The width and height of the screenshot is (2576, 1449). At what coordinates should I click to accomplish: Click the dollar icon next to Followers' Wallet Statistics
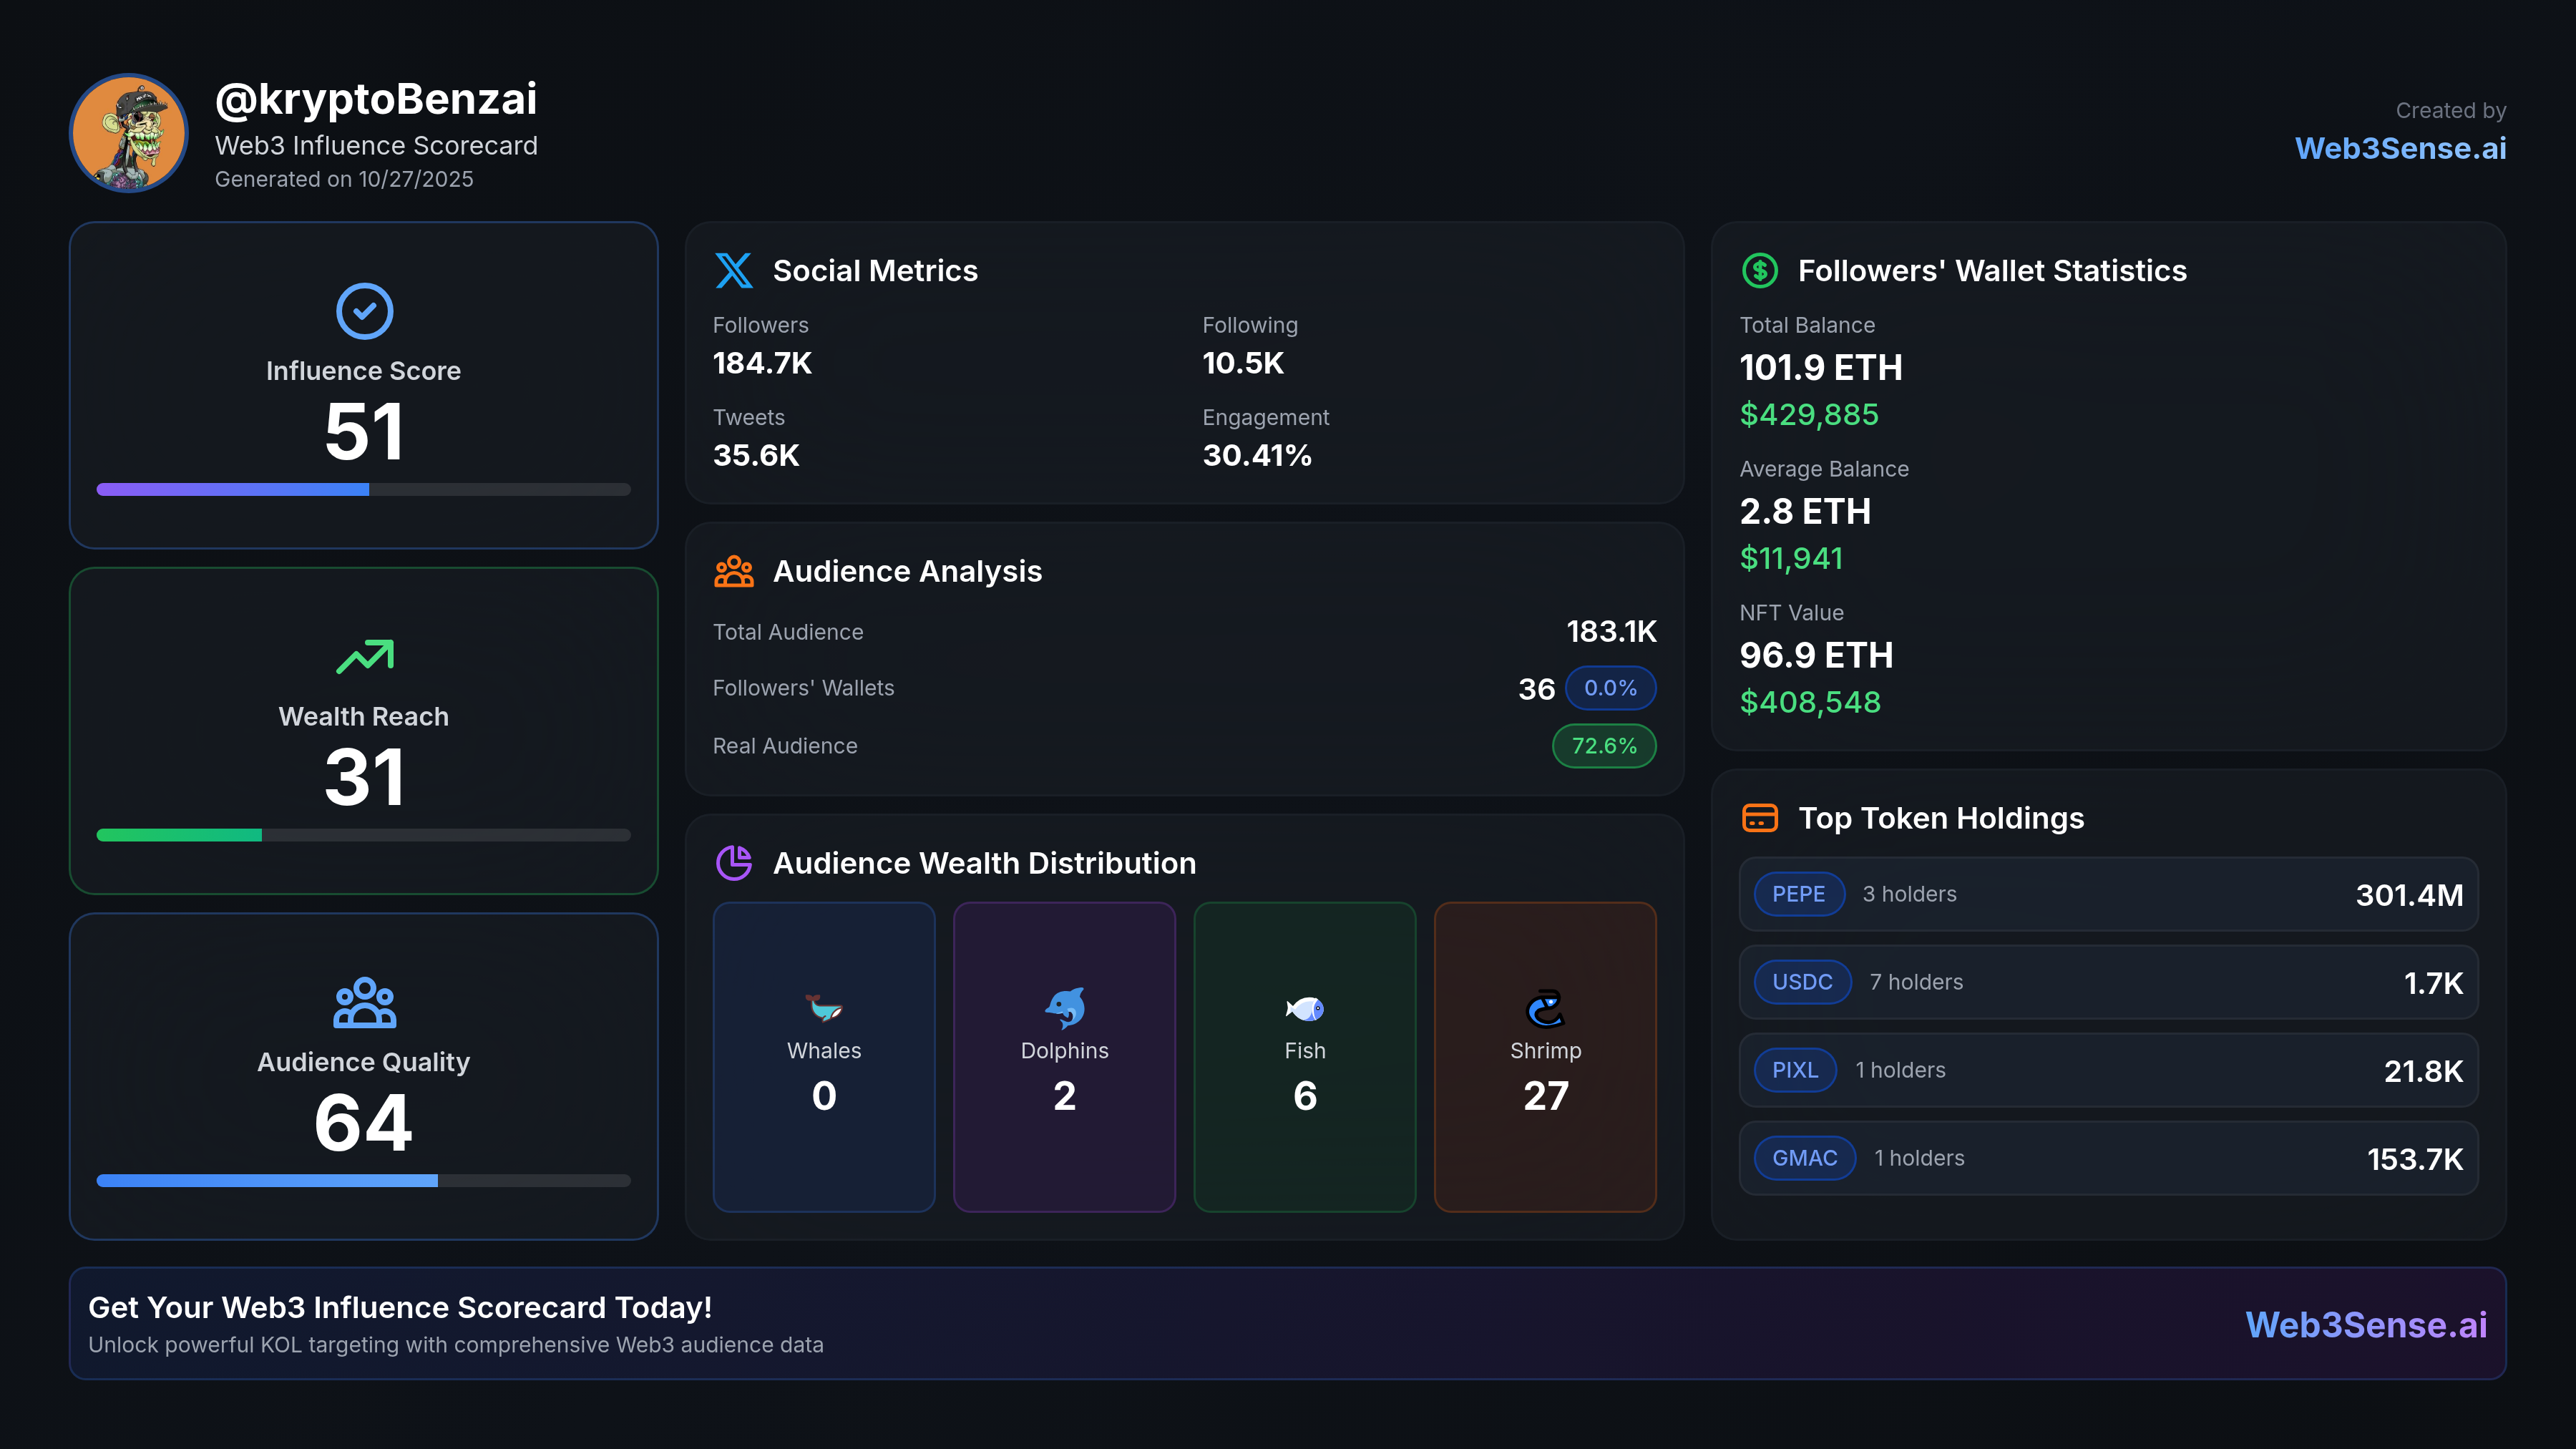pyautogui.click(x=1760, y=270)
